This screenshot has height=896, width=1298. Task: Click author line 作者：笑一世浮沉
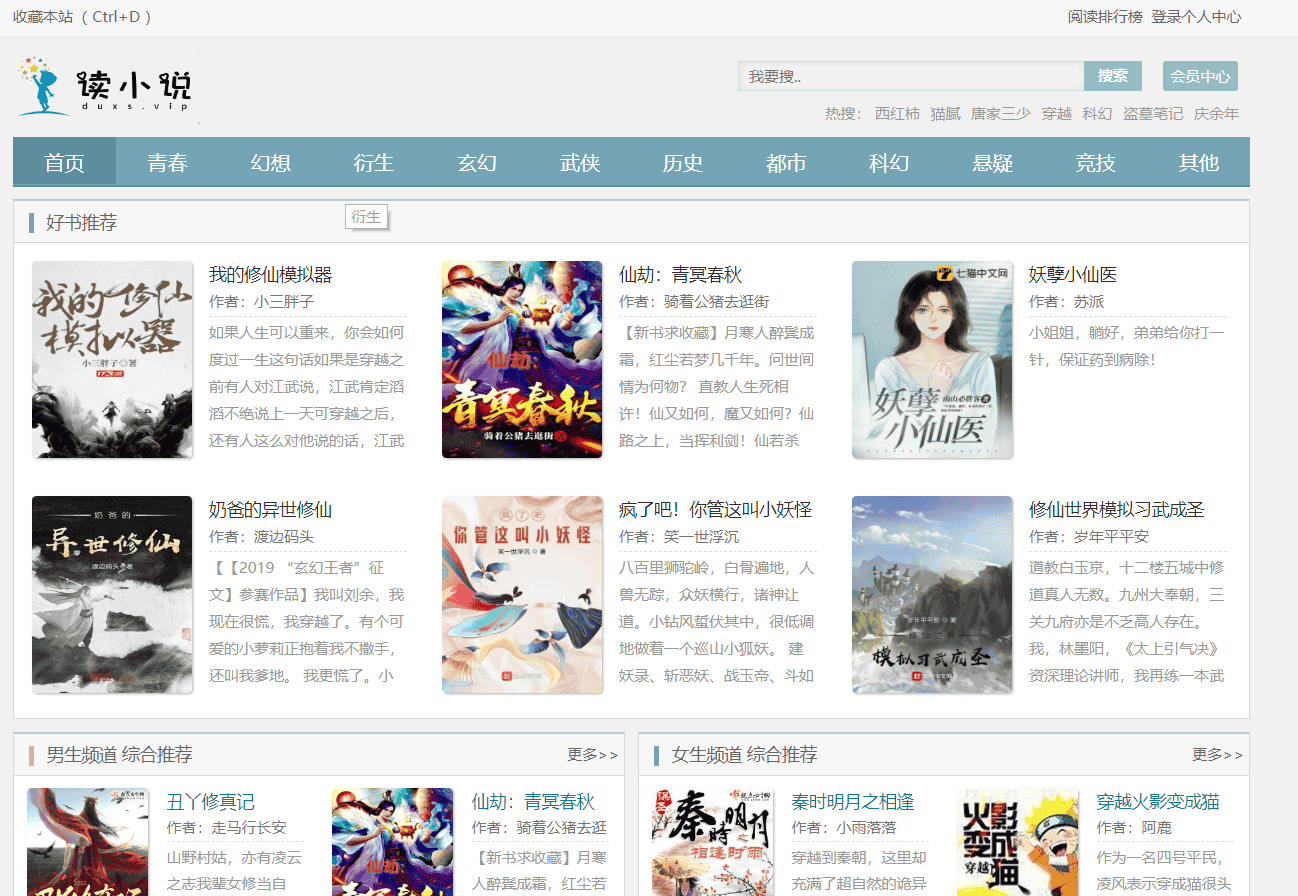(x=679, y=537)
